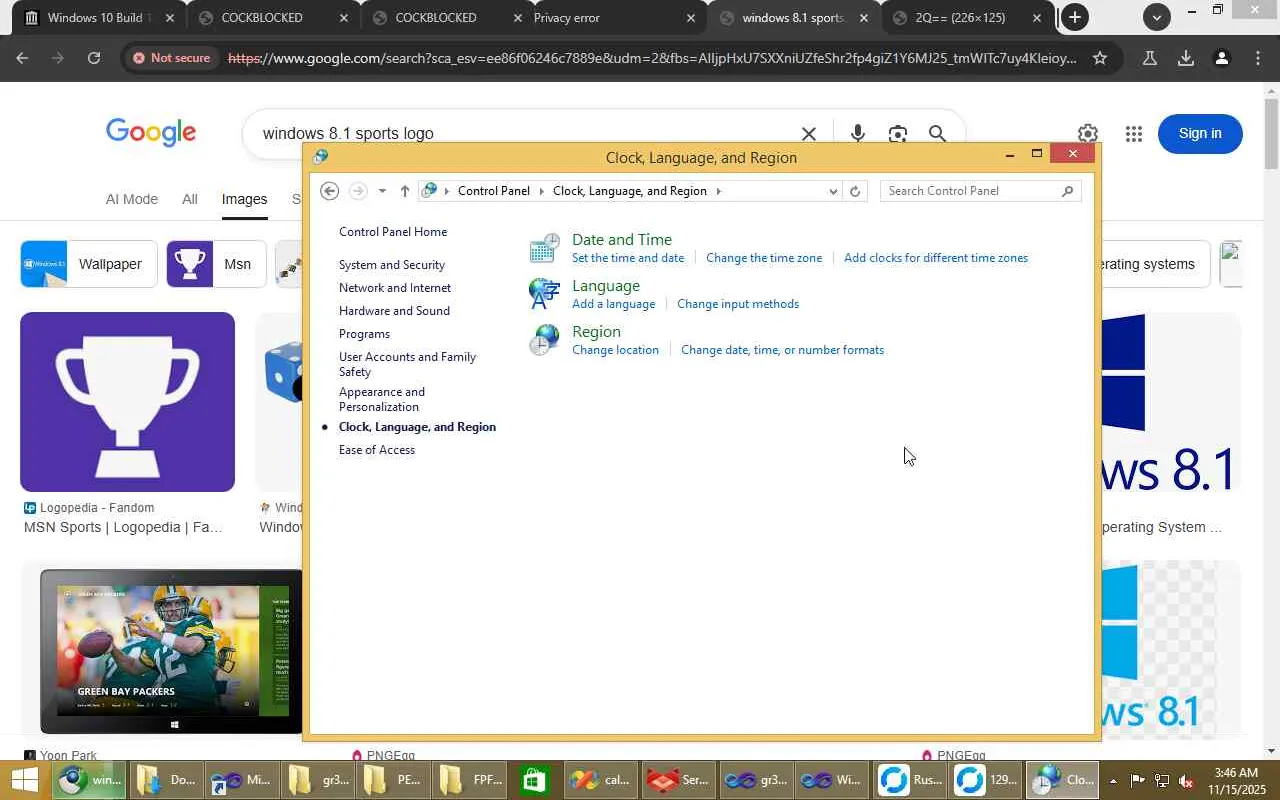This screenshot has width=1280, height=800.
Task: Open Chrome profile menu
Action: click(1221, 58)
